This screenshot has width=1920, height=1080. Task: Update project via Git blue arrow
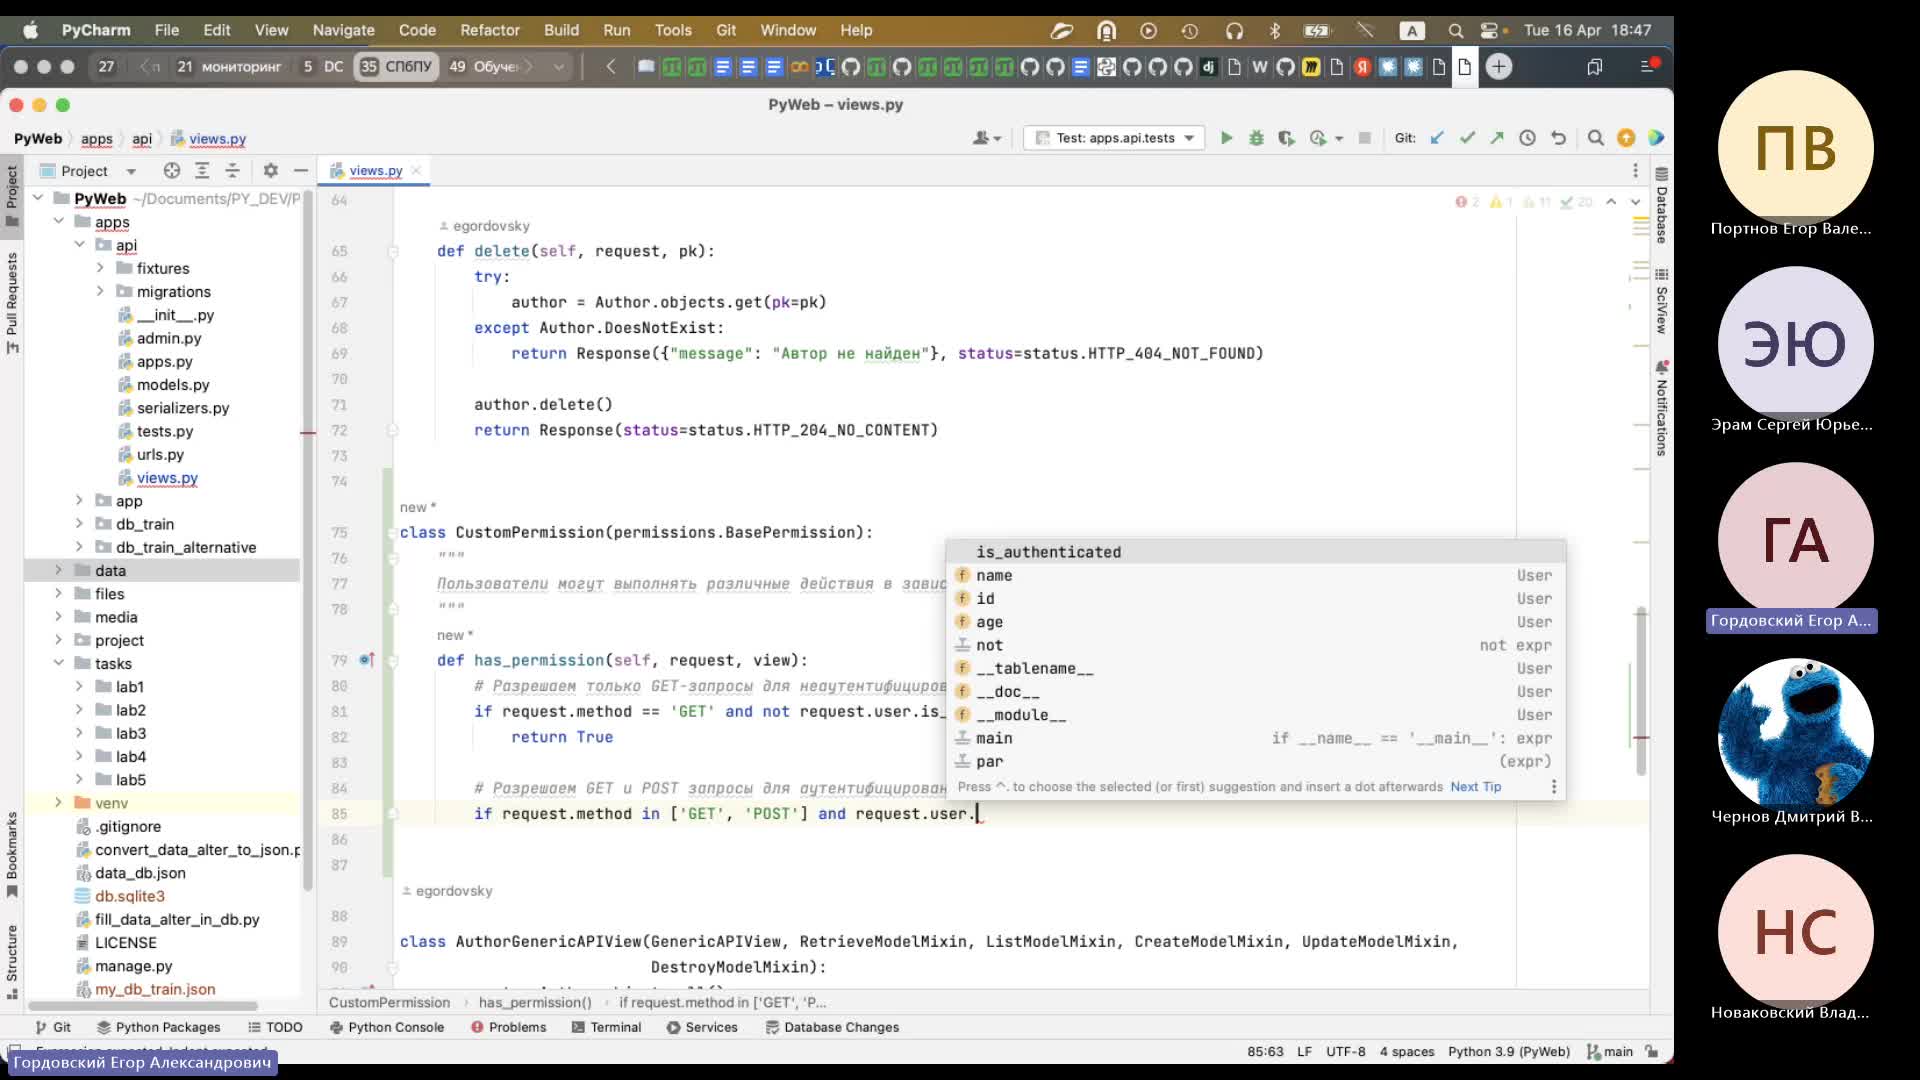pyautogui.click(x=1437, y=138)
